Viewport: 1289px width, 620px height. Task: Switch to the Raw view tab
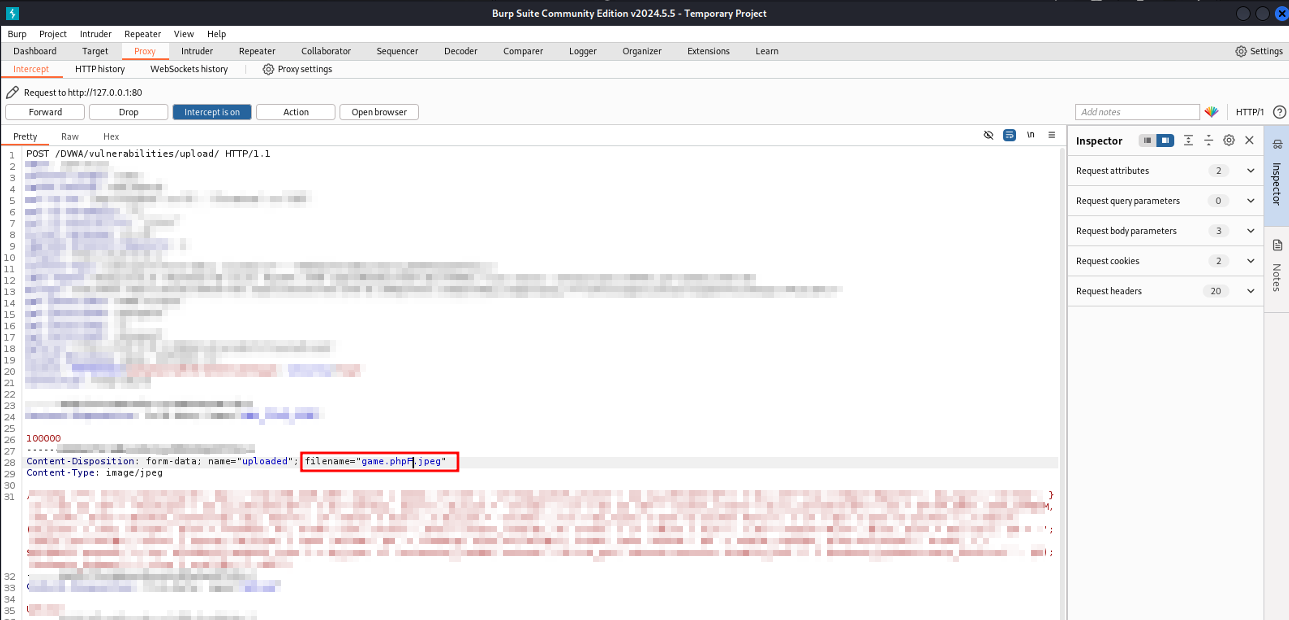coord(70,136)
